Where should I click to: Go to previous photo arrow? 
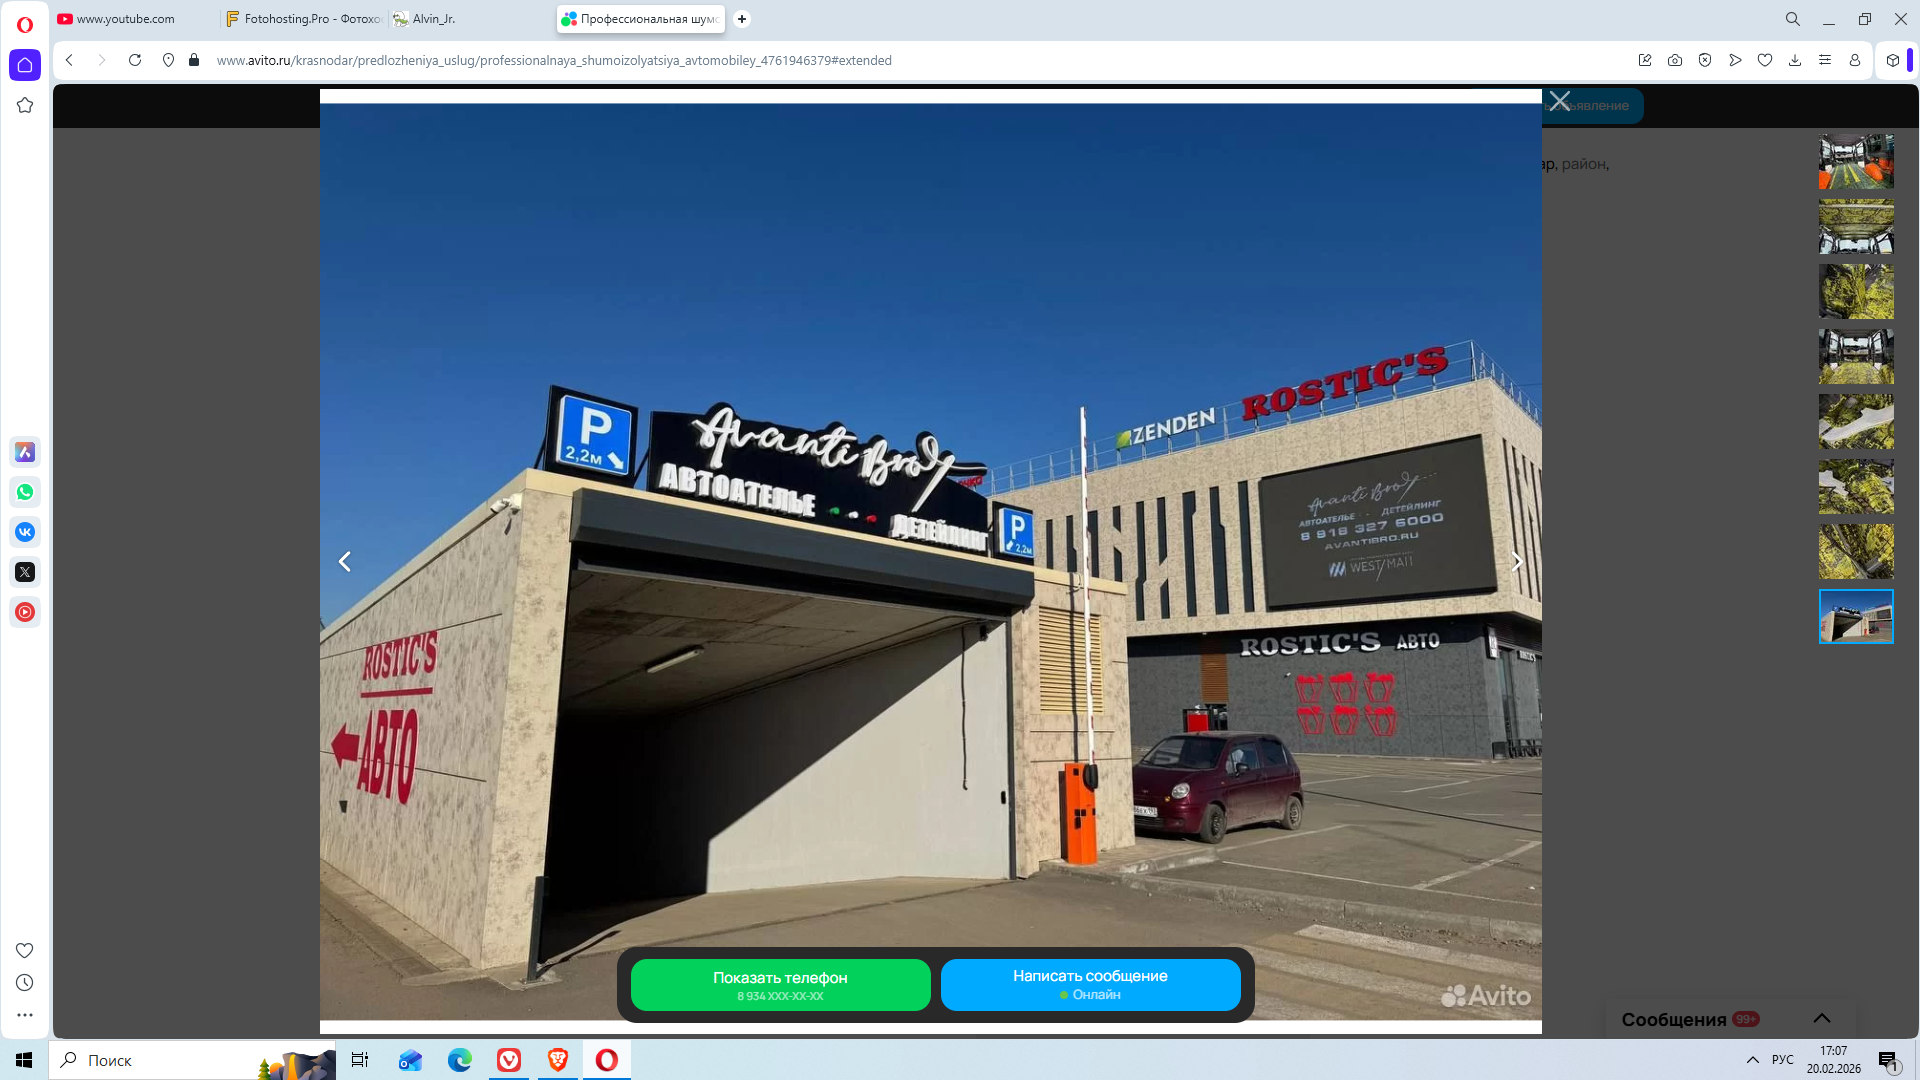(x=345, y=562)
